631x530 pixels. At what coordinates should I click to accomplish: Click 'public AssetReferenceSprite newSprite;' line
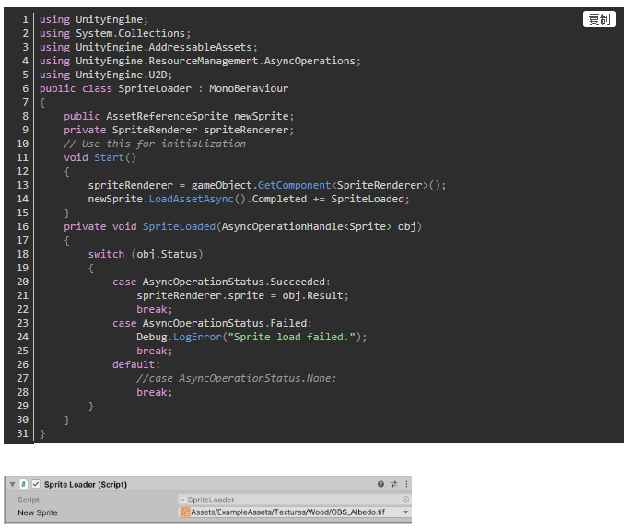(179, 116)
